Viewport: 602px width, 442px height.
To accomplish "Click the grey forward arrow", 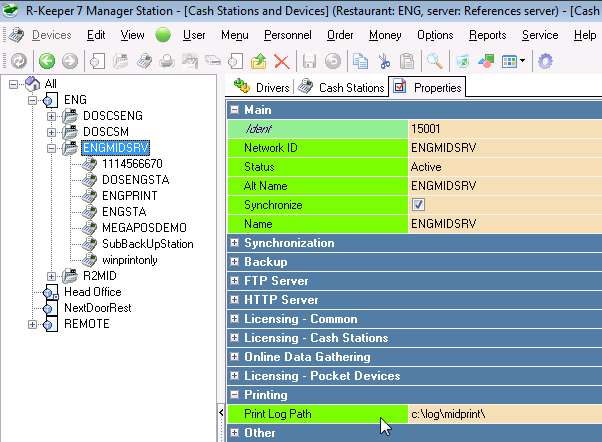I will (70, 61).
